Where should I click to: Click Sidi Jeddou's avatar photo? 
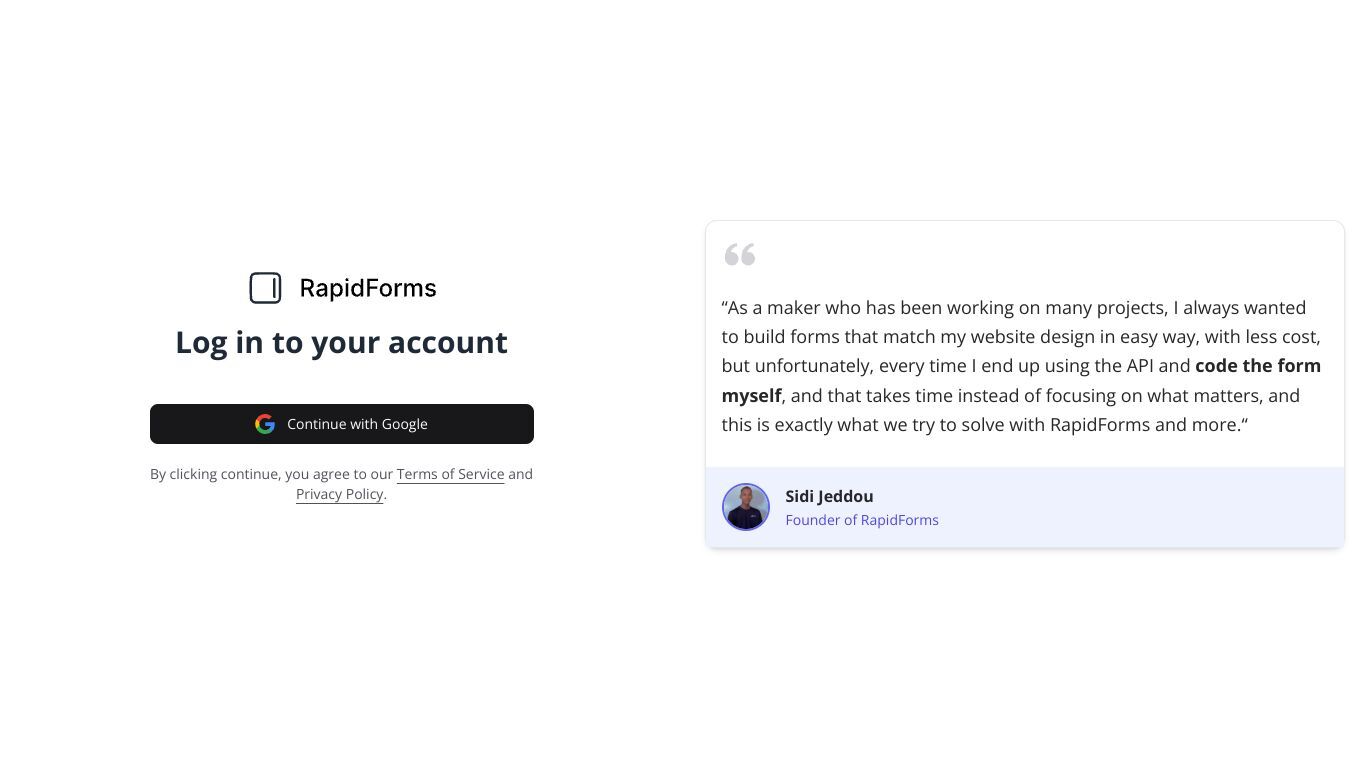click(x=746, y=507)
